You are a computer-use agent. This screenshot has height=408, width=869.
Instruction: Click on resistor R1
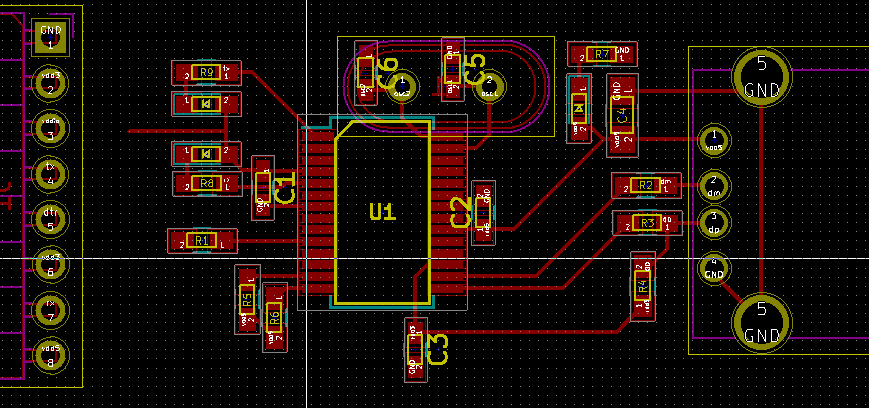coord(201,240)
